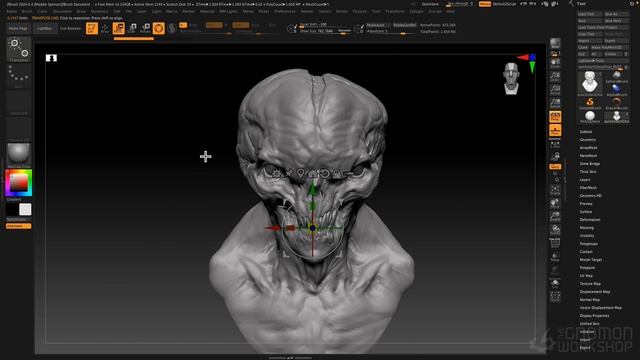Image resolution: width=640 pixels, height=360 pixels.
Task: Click the Gizmo lock icon
Action: click(x=337, y=173)
